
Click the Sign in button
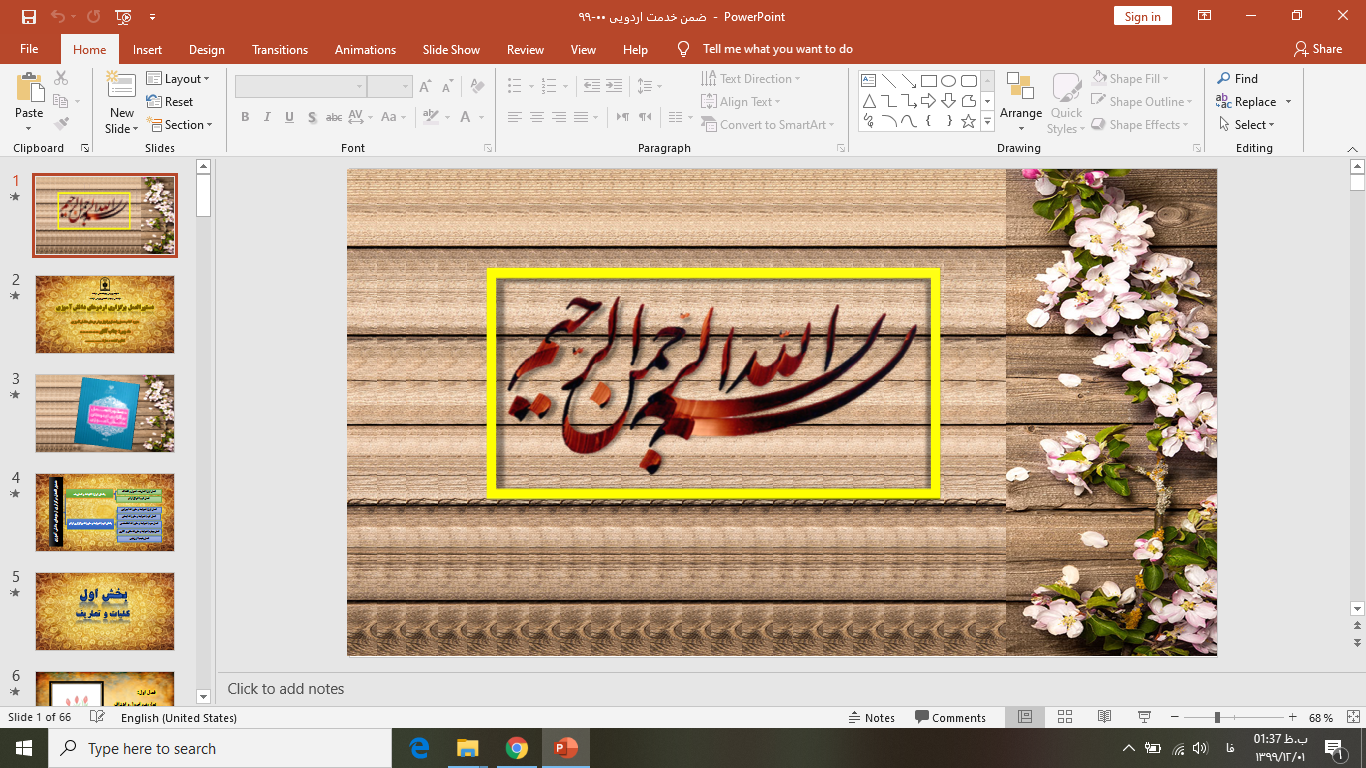click(1142, 17)
